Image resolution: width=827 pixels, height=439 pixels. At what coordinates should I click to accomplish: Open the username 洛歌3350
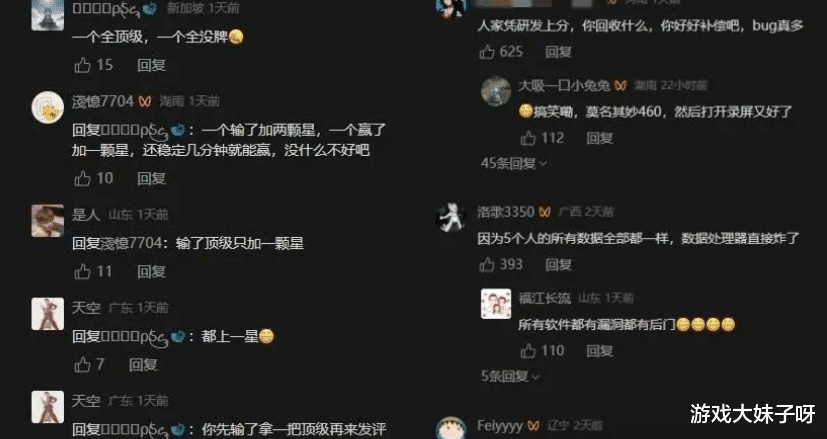506,212
